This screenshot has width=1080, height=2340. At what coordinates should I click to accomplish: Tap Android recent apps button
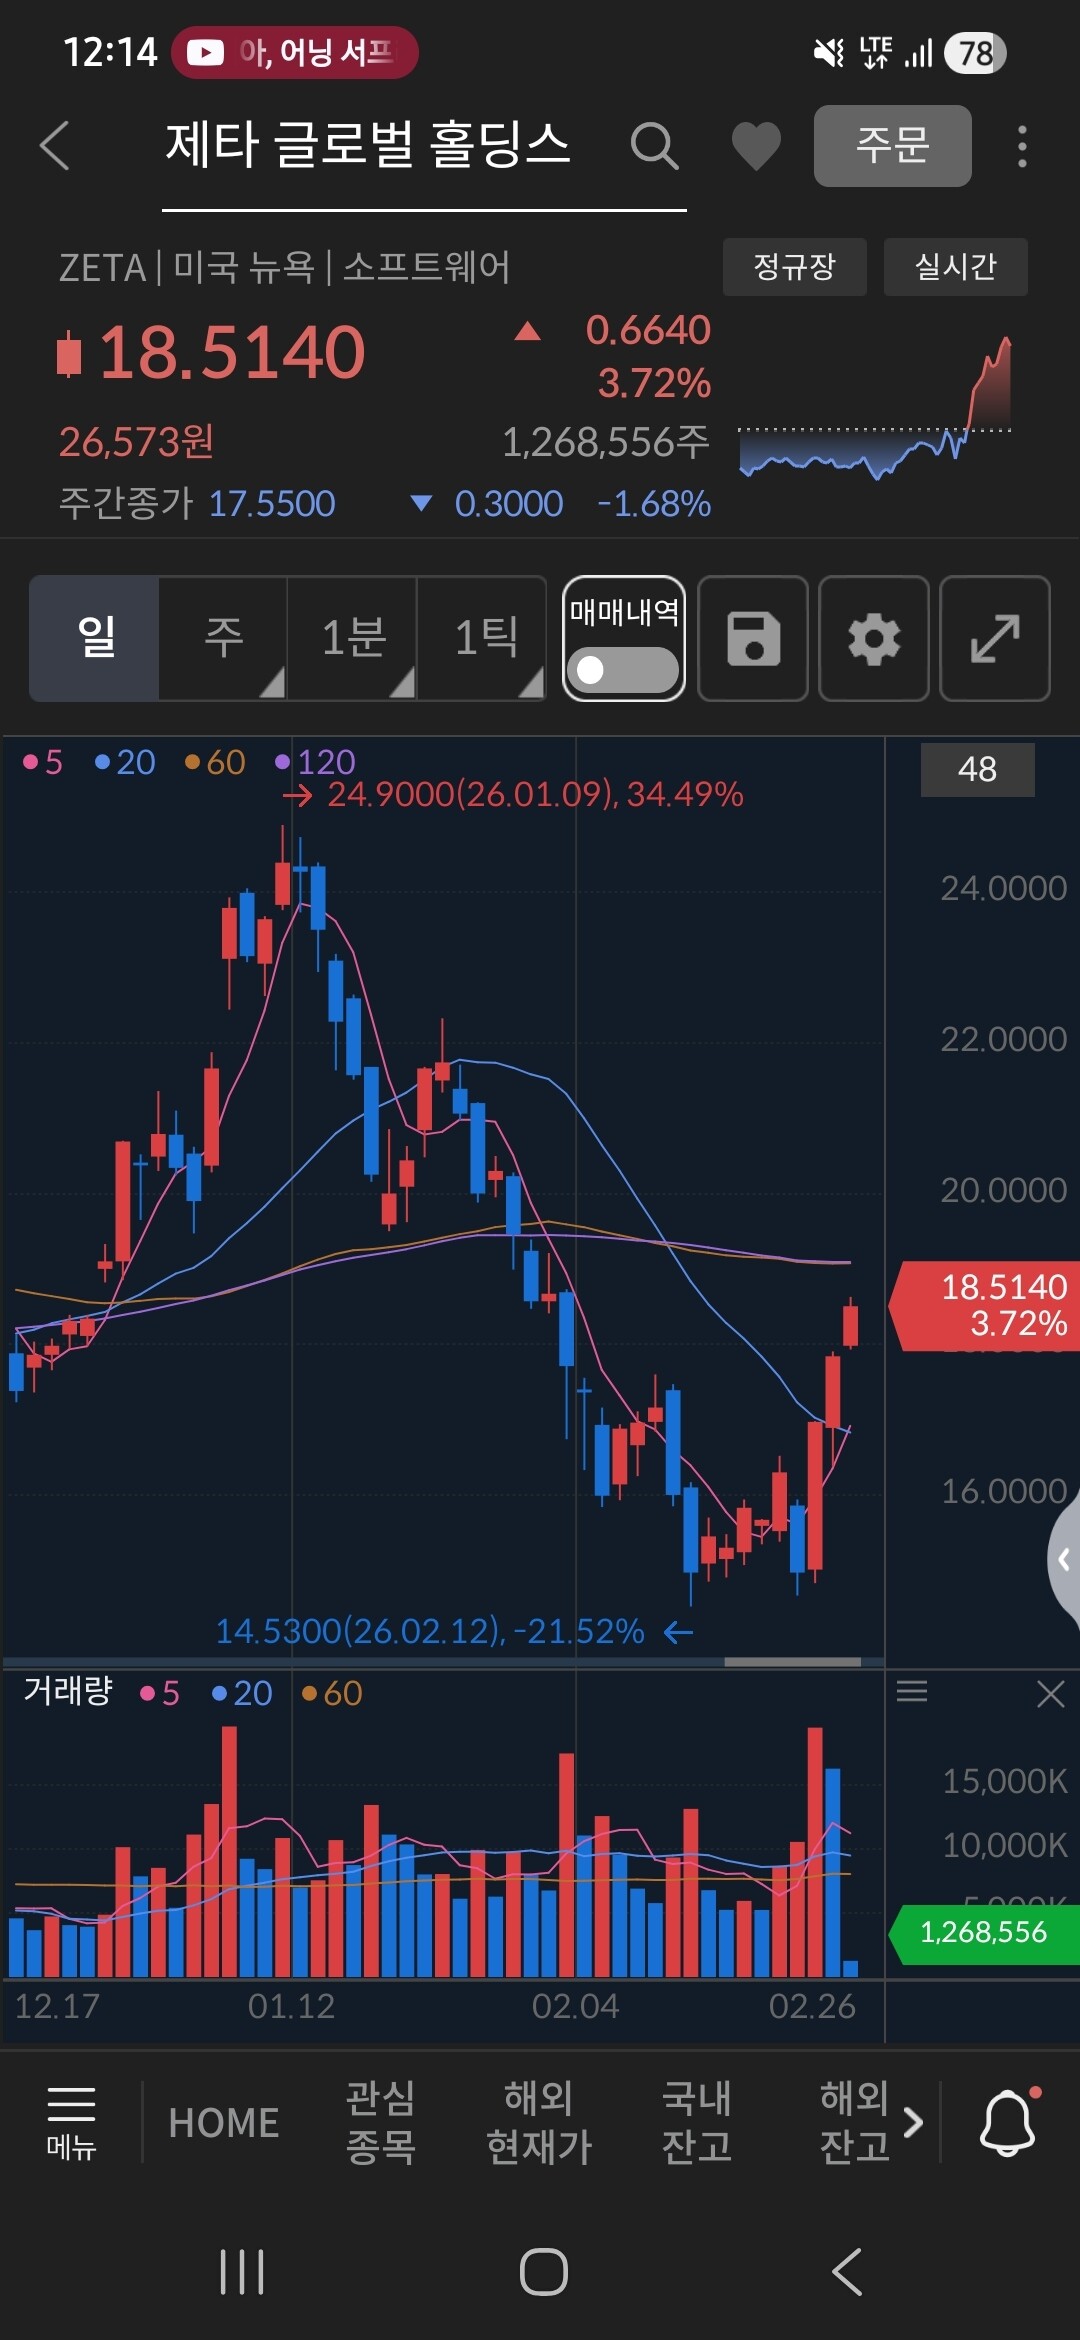pos(242,2272)
